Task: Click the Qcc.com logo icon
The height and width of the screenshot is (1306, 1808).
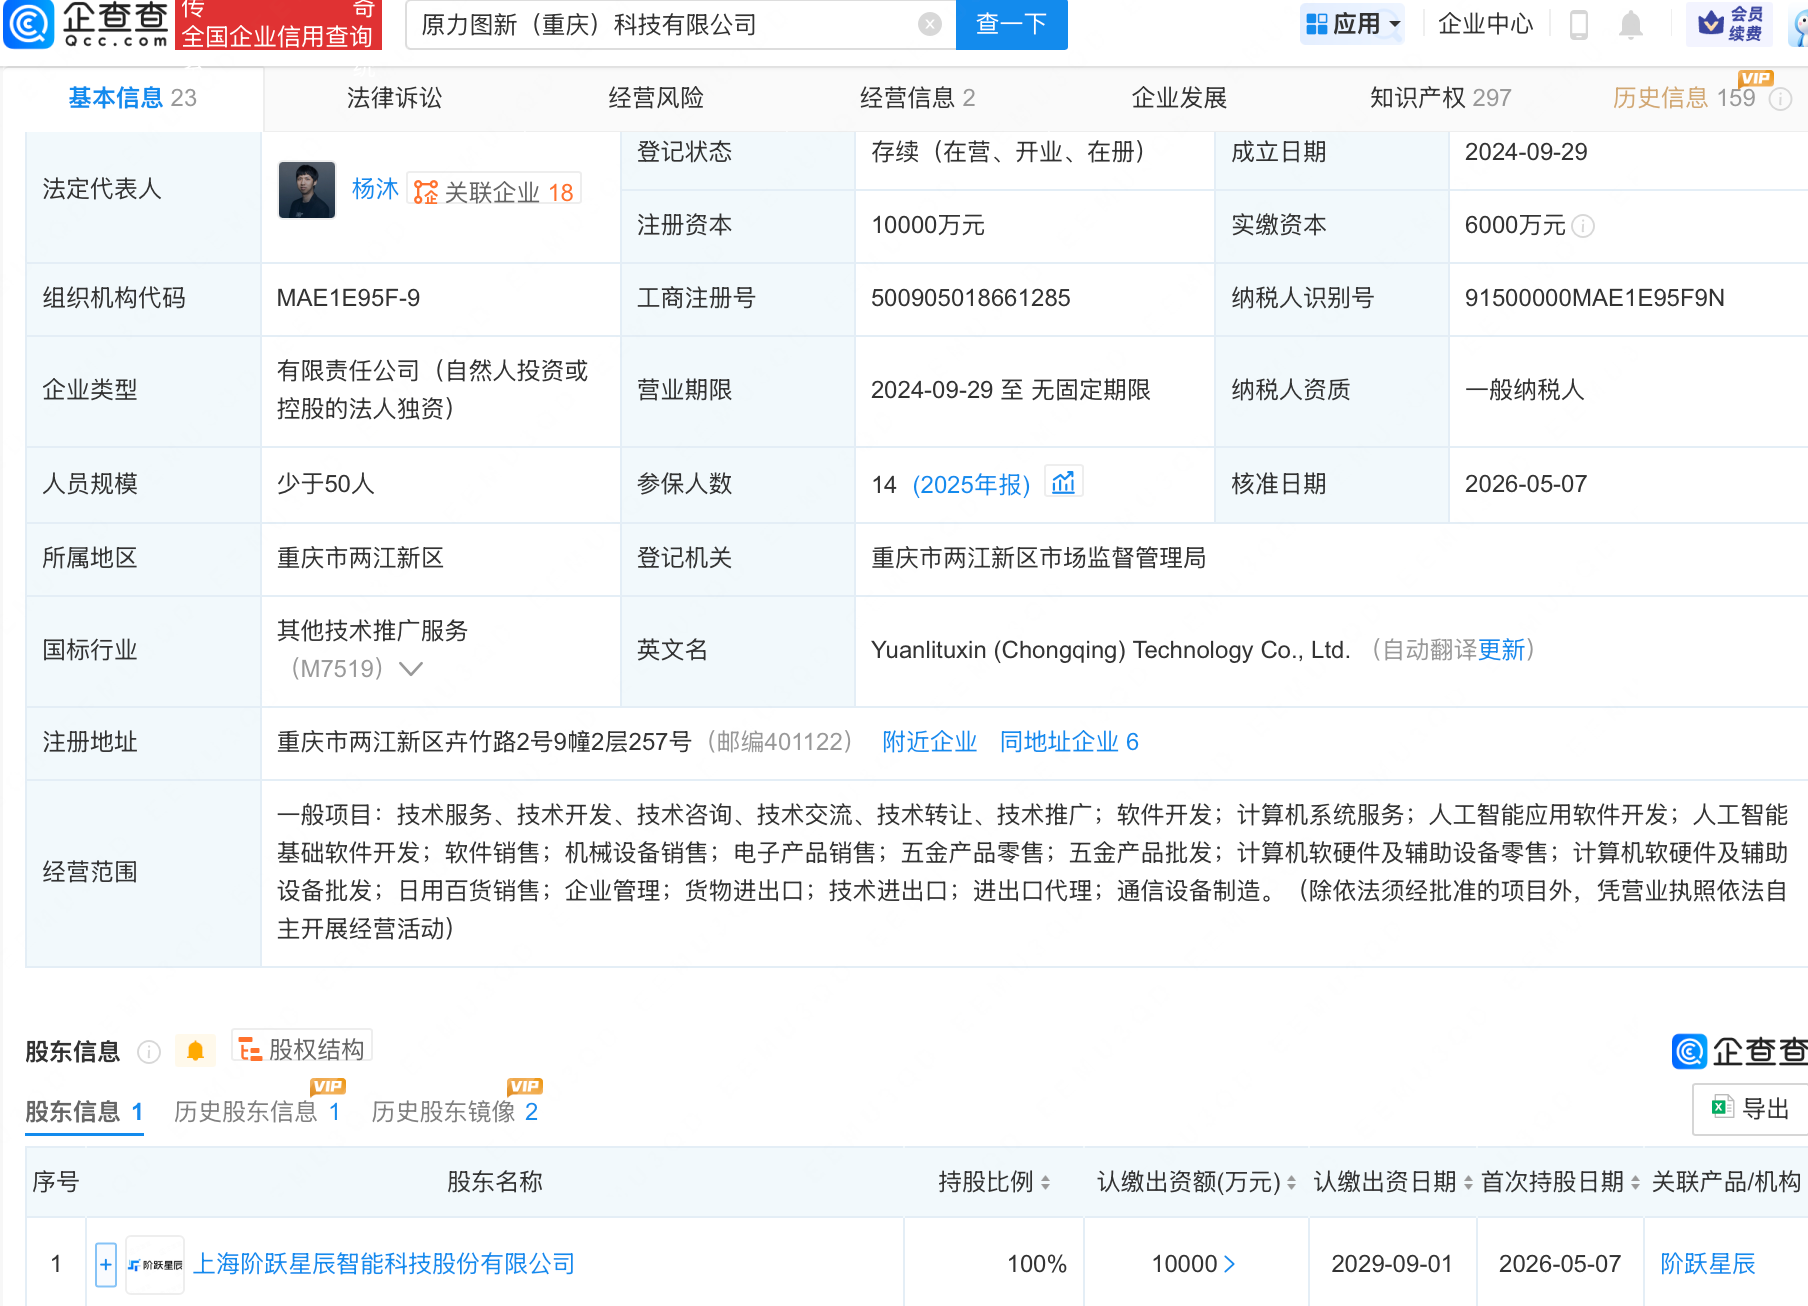Action: tap(29, 24)
